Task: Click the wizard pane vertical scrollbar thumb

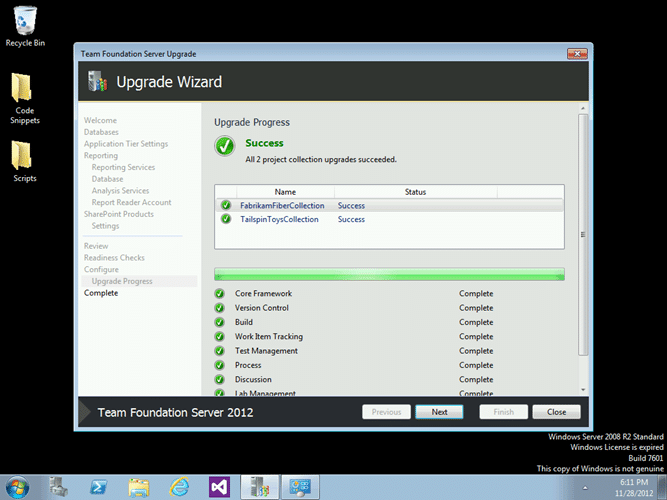Action: pos(583,234)
